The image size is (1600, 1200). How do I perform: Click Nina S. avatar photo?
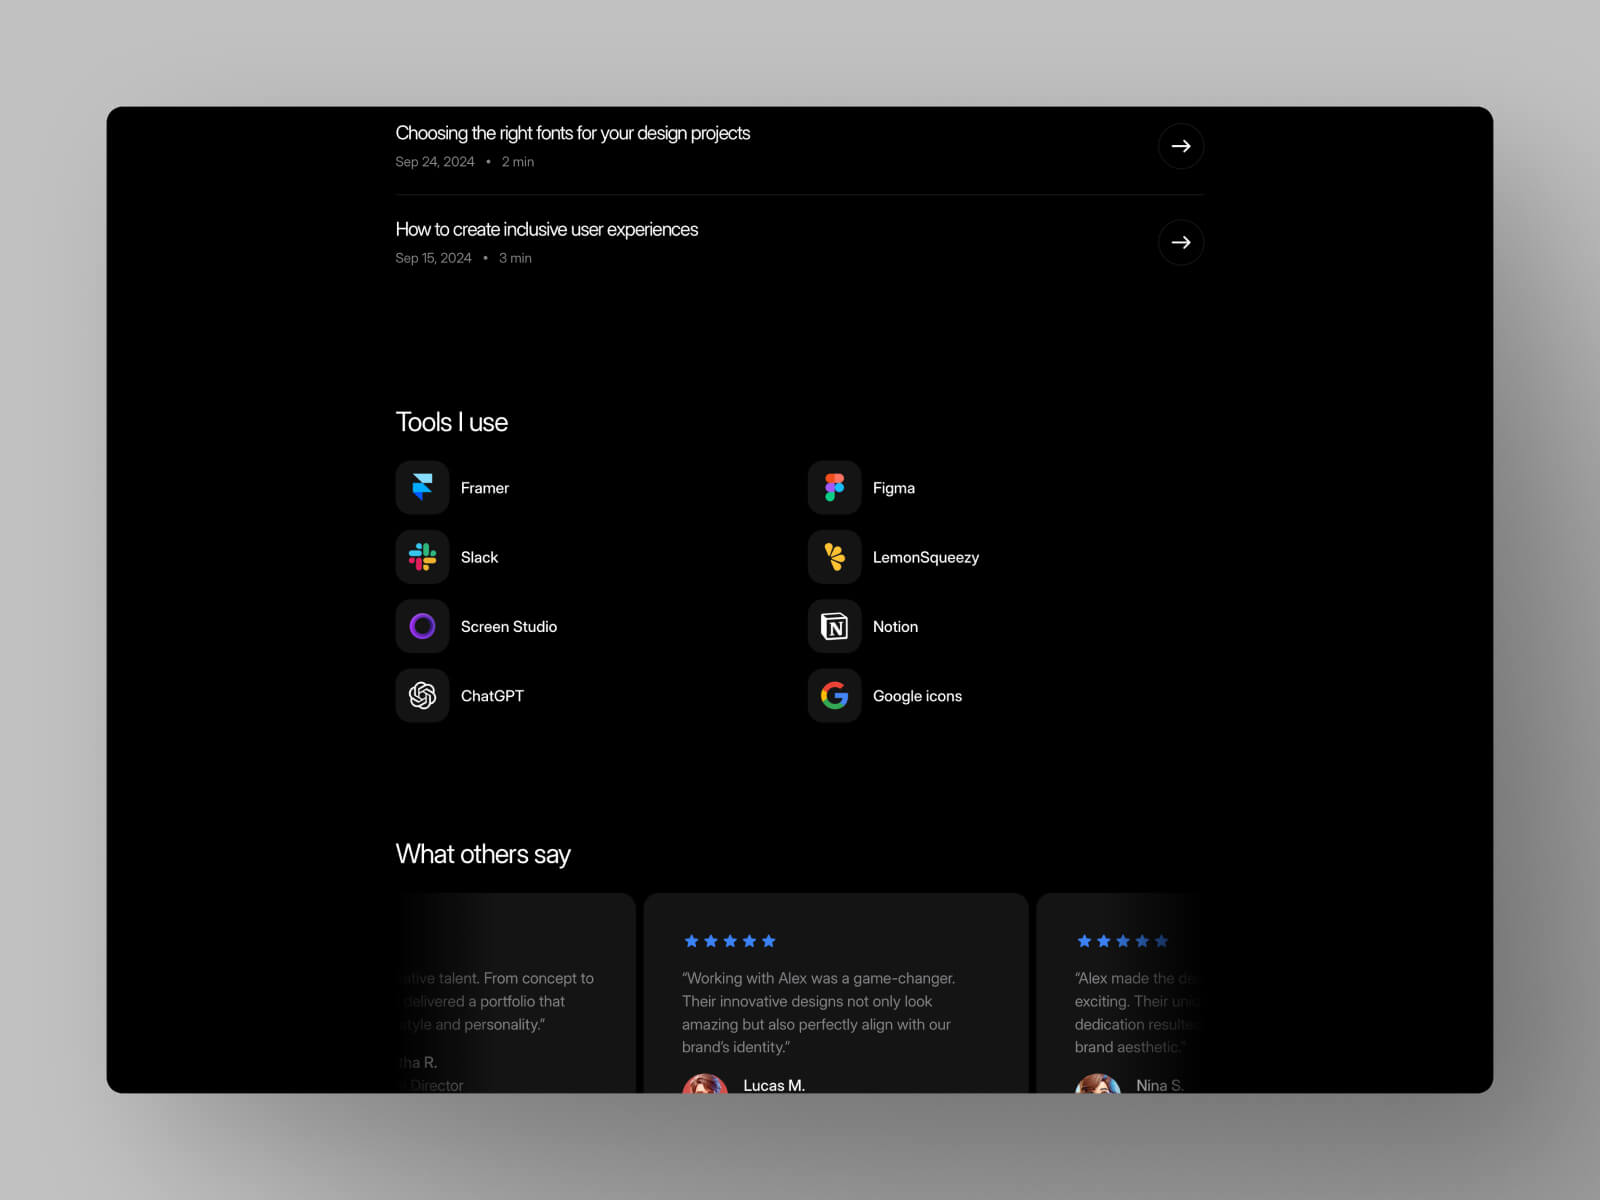(x=1097, y=1084)
